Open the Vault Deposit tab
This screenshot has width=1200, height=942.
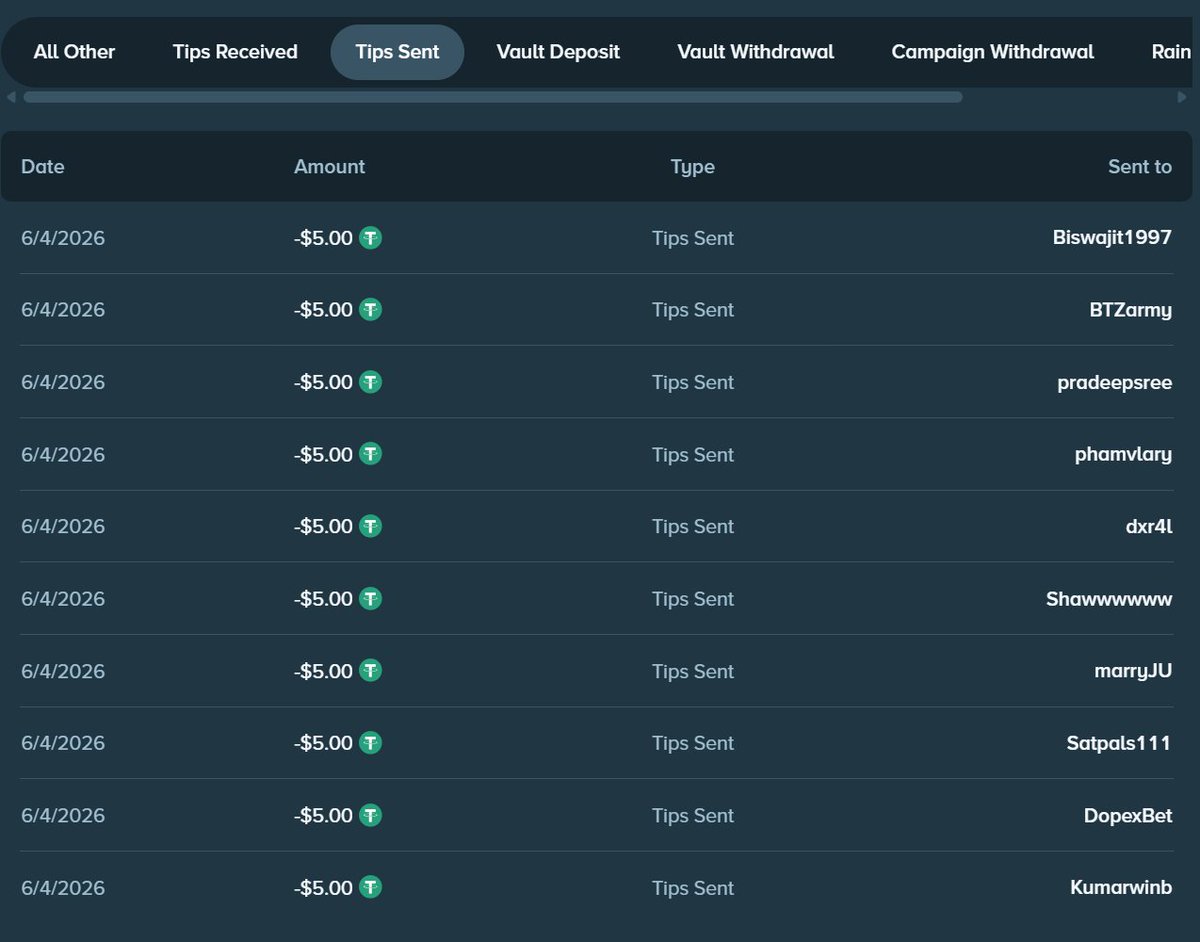(558, 52)
